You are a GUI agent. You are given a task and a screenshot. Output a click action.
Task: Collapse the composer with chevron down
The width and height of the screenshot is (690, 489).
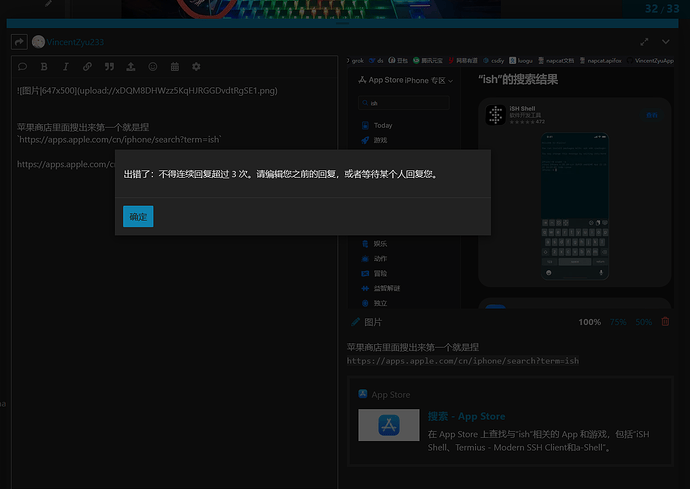[665, 42]
